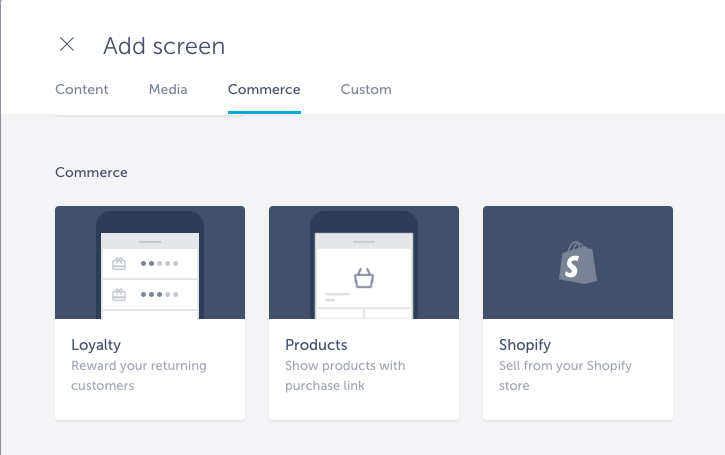Click 'Sell from your Shopify store' description

click(565, 375)
